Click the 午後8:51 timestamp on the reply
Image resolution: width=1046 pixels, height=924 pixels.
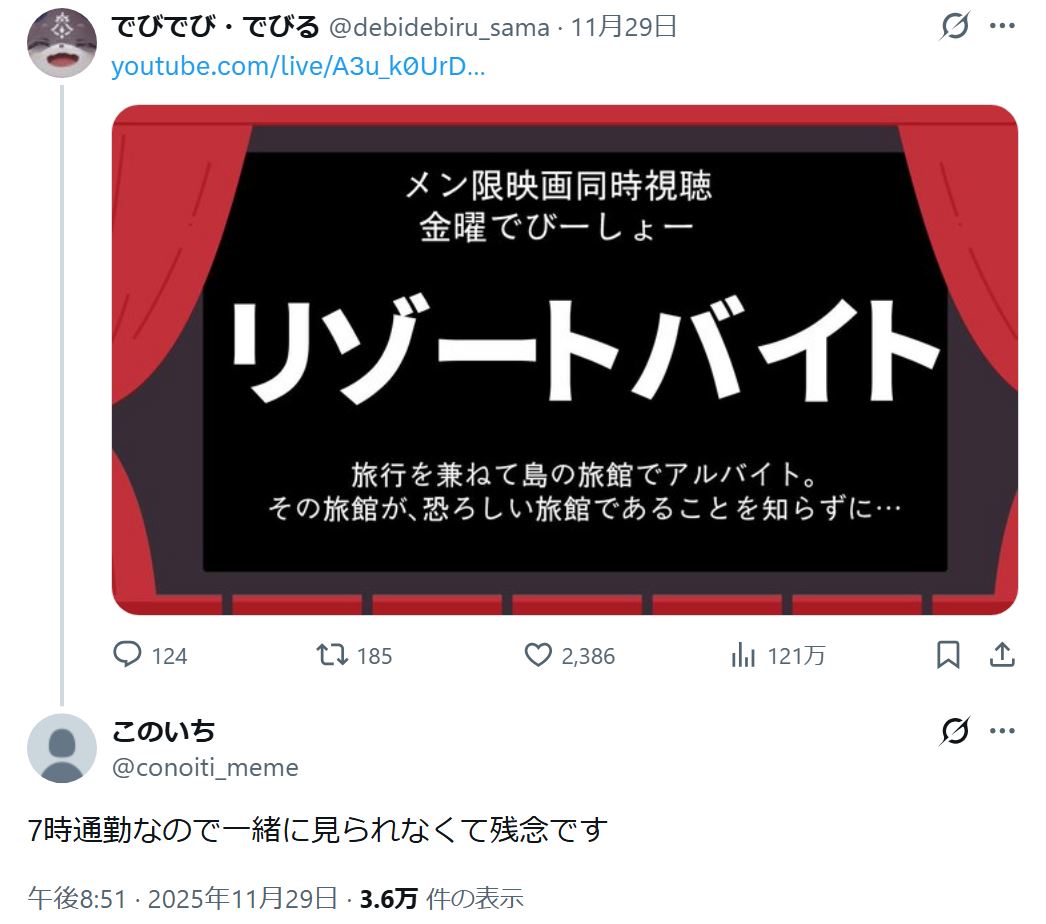click(x=77, y=899)
